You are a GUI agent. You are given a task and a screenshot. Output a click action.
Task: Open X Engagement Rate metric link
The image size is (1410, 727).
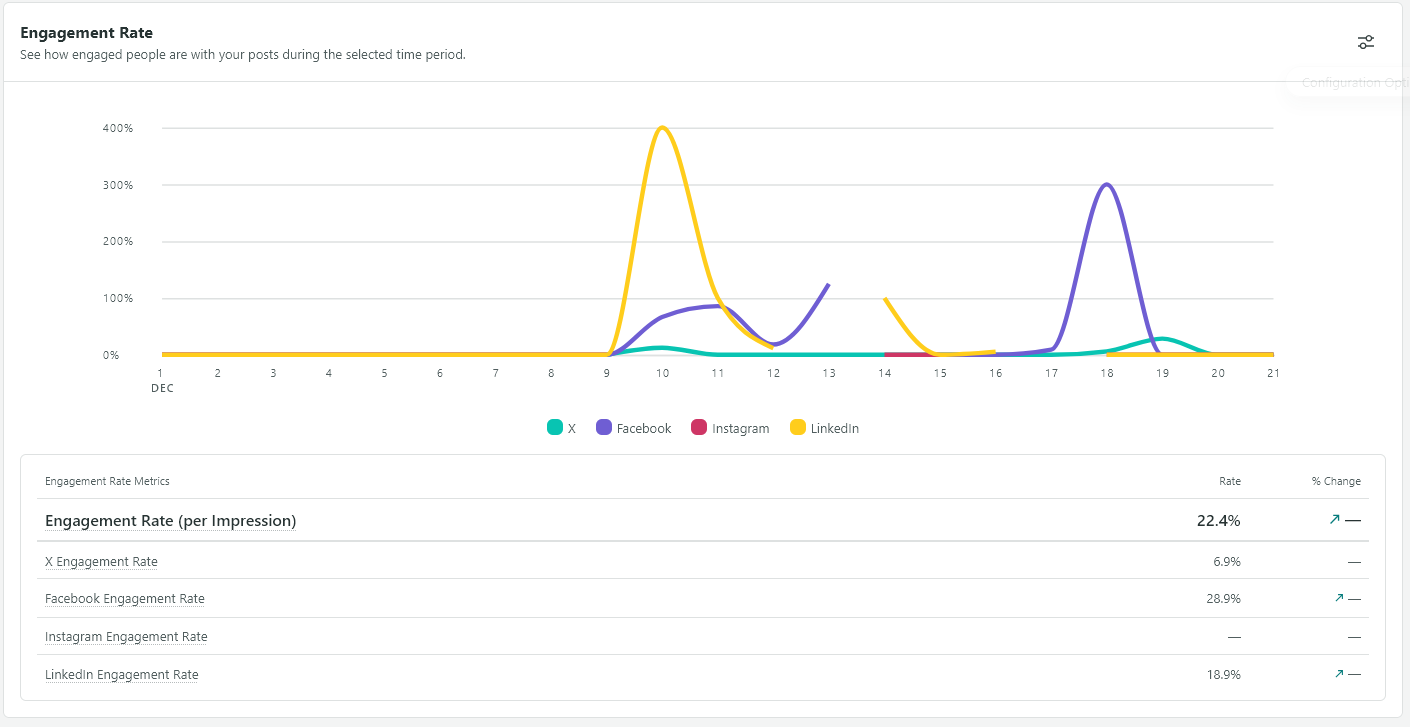tap(101, 562)
